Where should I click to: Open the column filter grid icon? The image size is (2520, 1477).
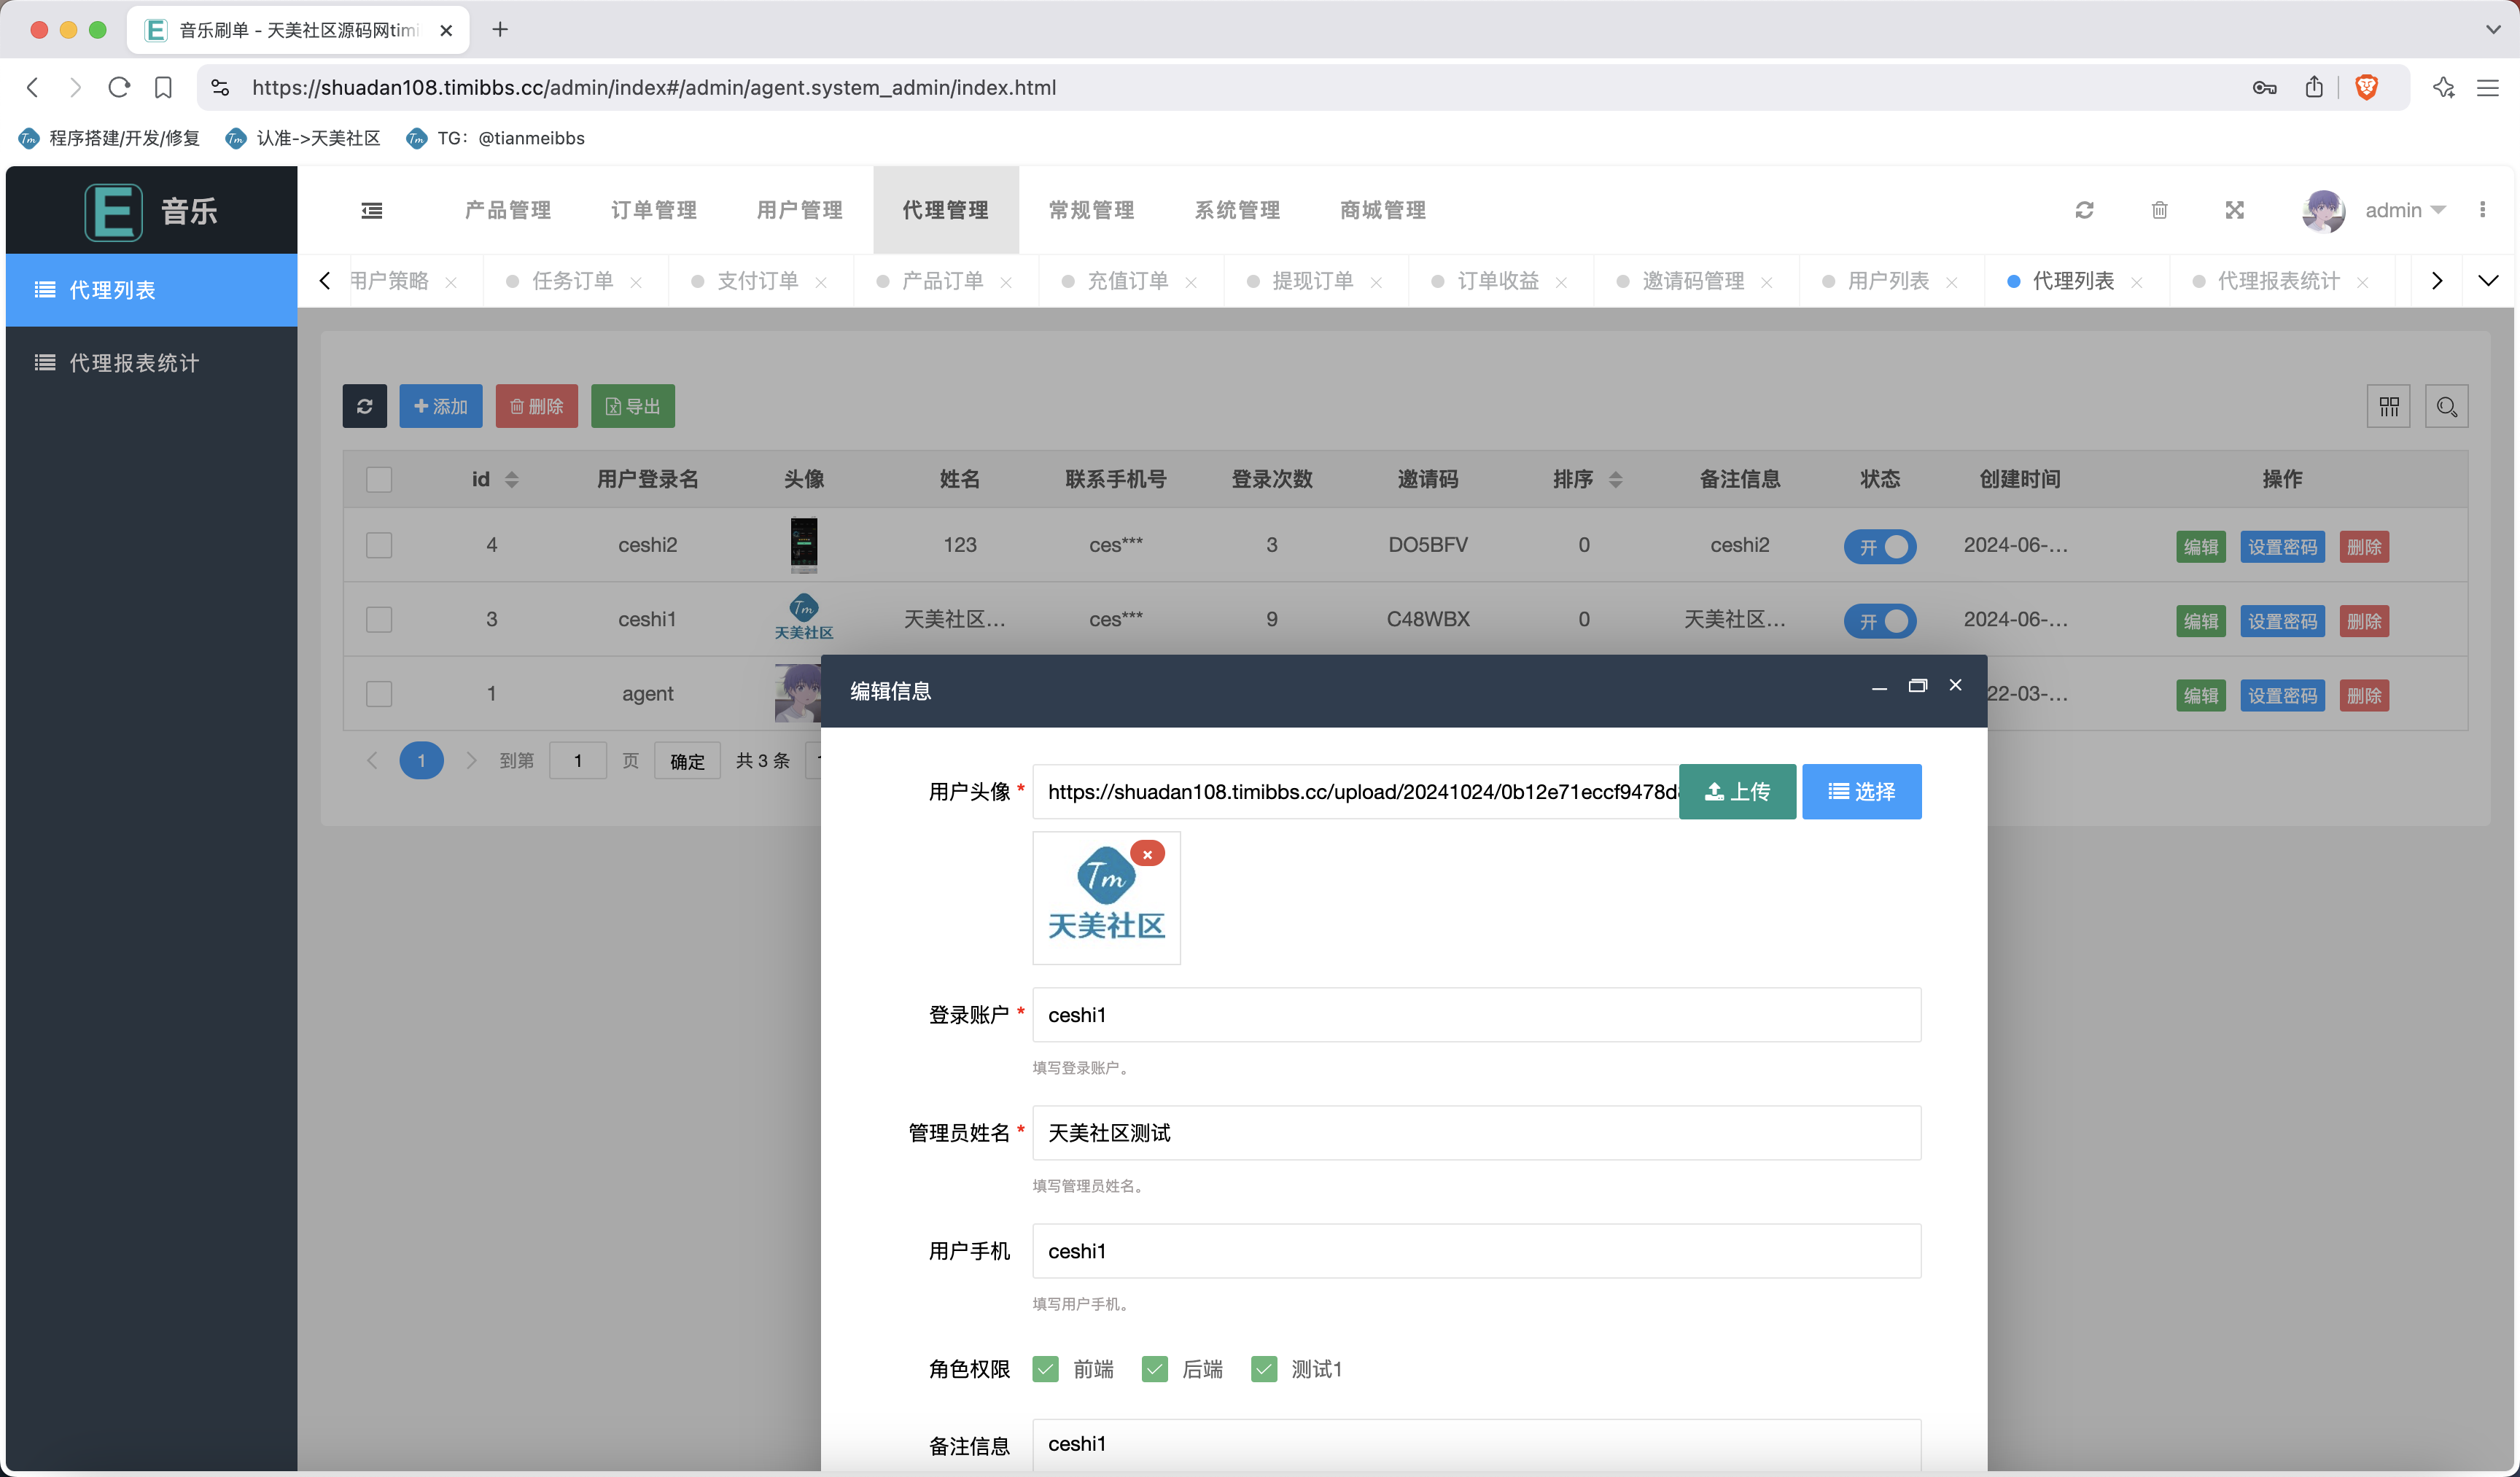tap(2388, 406)
